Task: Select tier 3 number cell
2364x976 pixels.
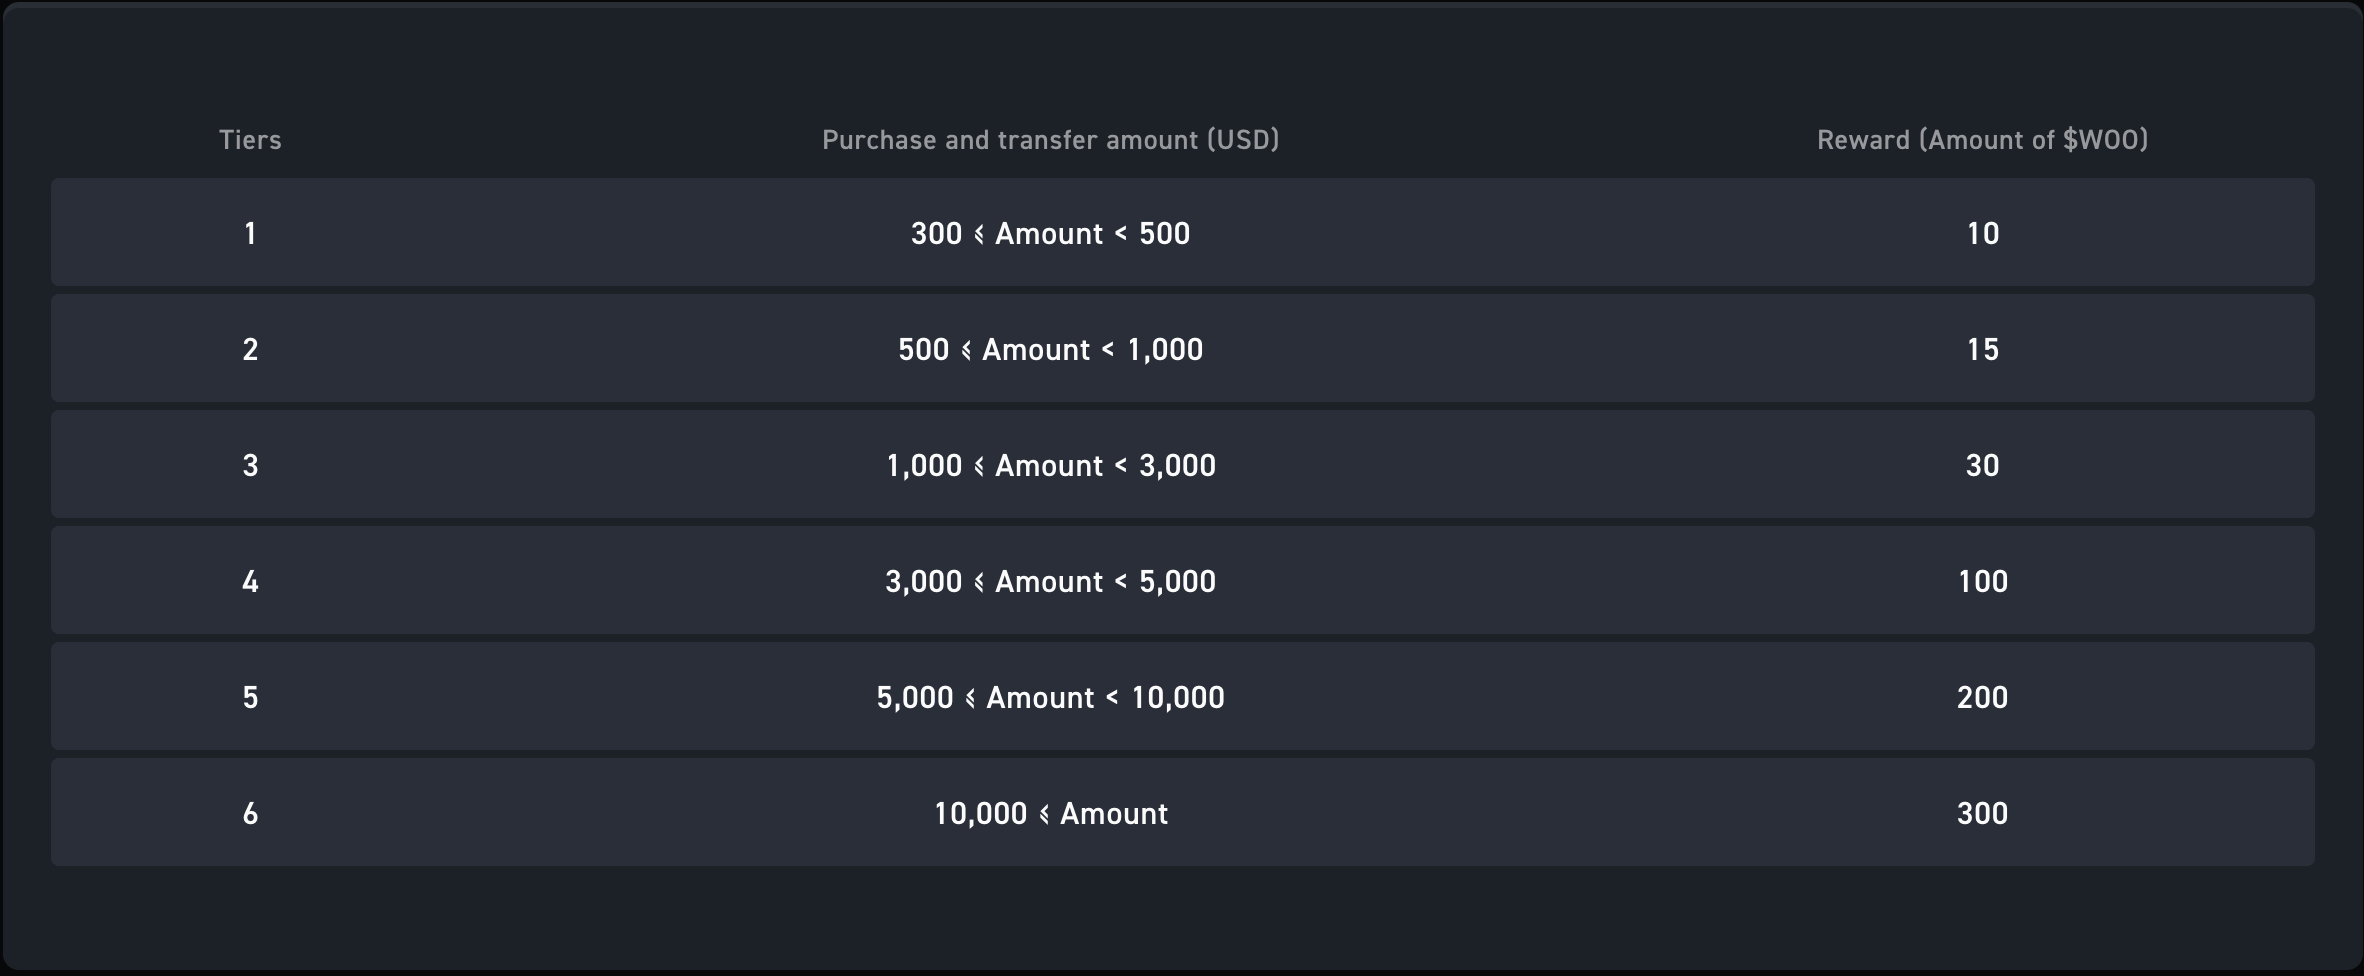Action: point(250,466)
